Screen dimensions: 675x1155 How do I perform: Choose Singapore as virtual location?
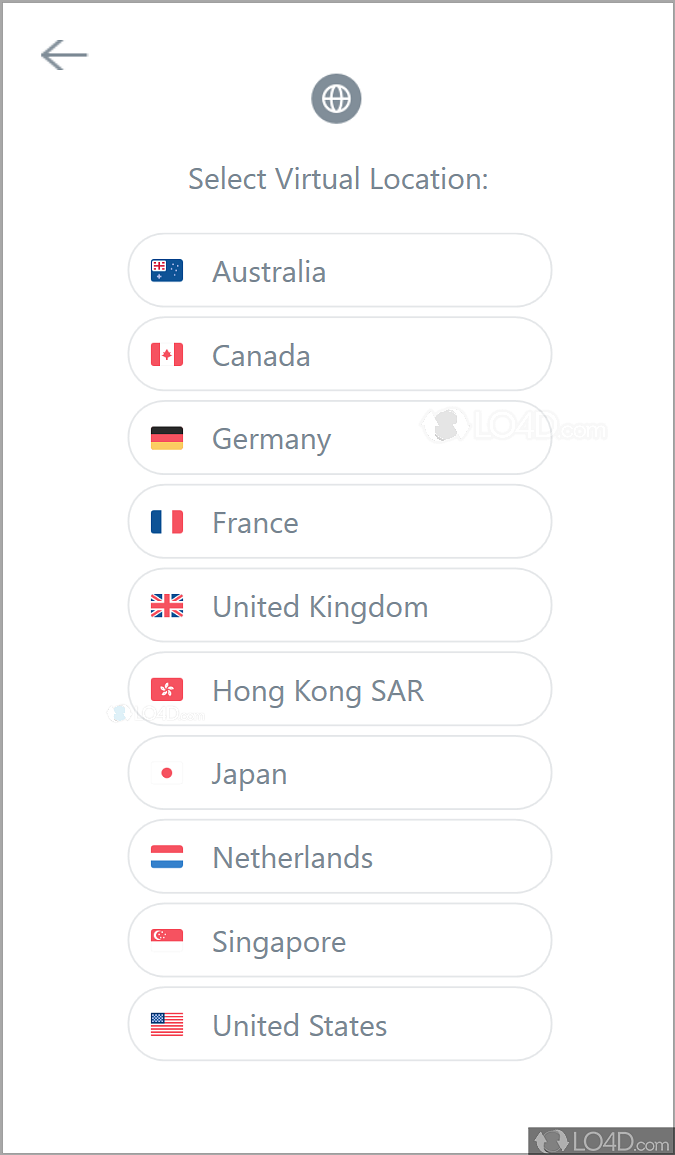(340, 942)
